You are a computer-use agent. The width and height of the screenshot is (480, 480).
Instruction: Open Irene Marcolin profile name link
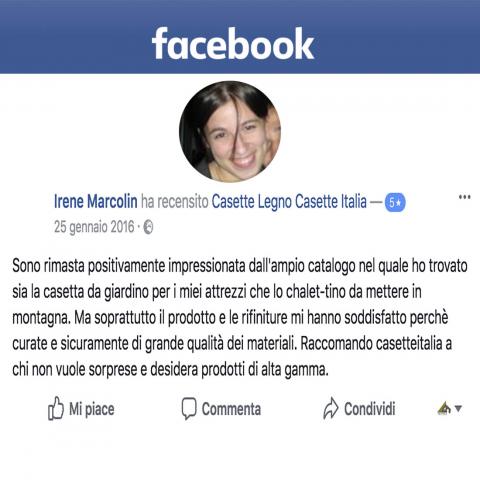point(96,201)
